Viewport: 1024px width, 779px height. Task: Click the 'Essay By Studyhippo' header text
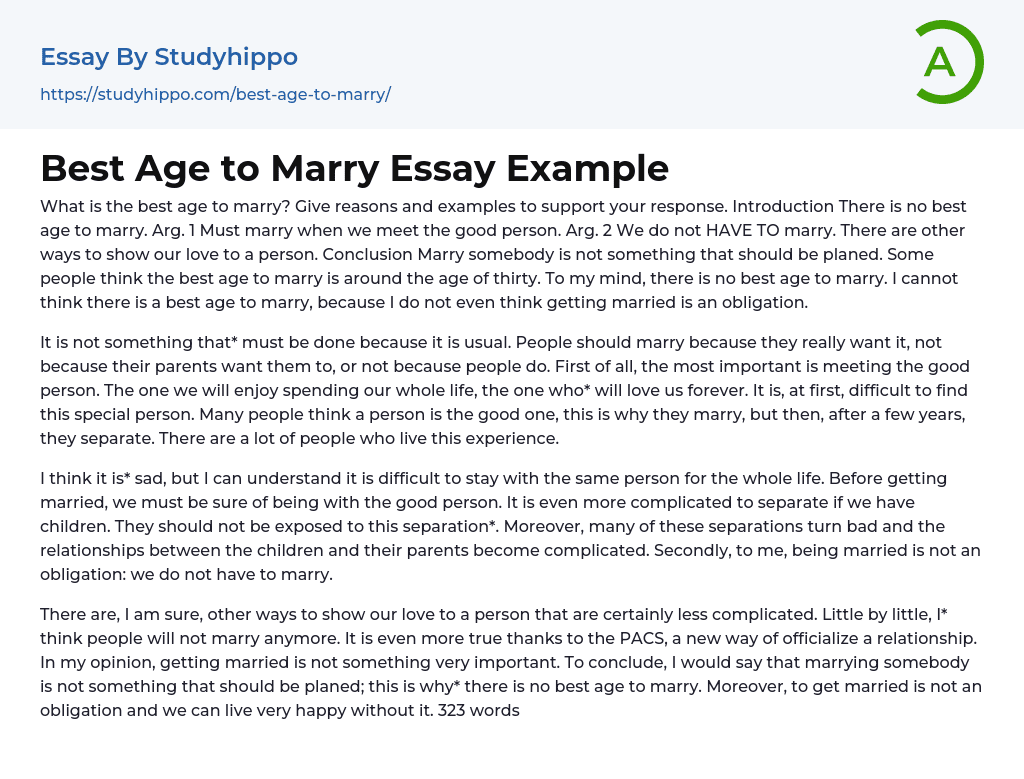click(x=169, y=57)
